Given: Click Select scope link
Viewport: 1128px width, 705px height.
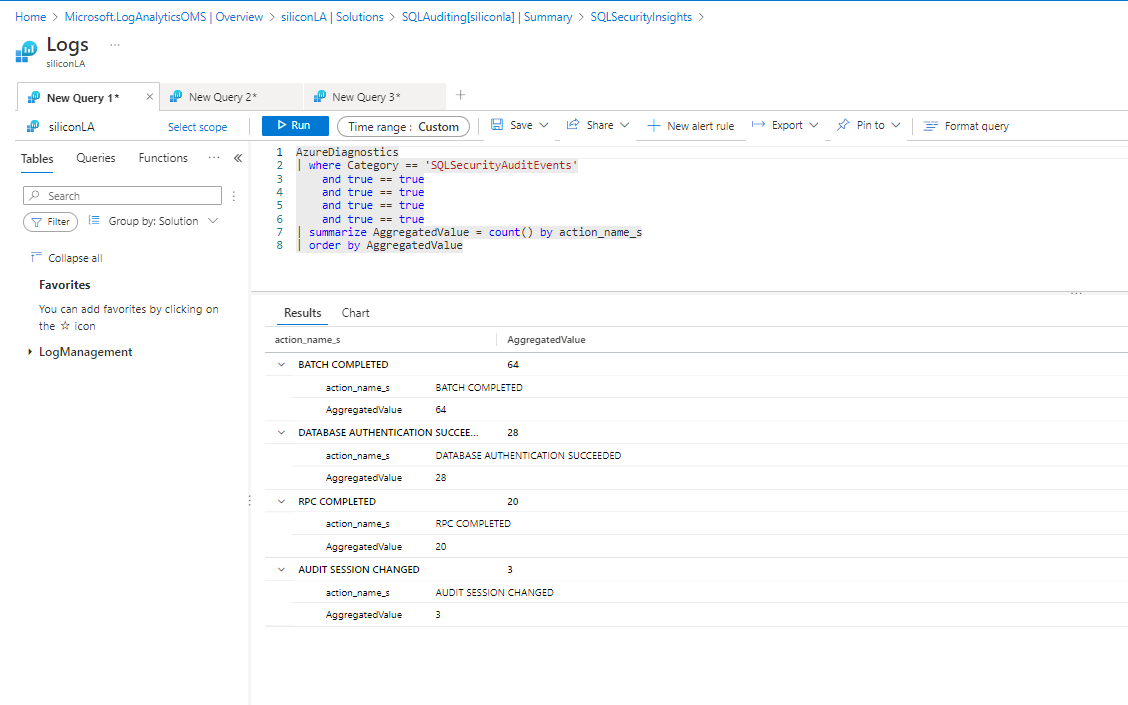Looking at the screenshot, I should [x=197, y=127].
